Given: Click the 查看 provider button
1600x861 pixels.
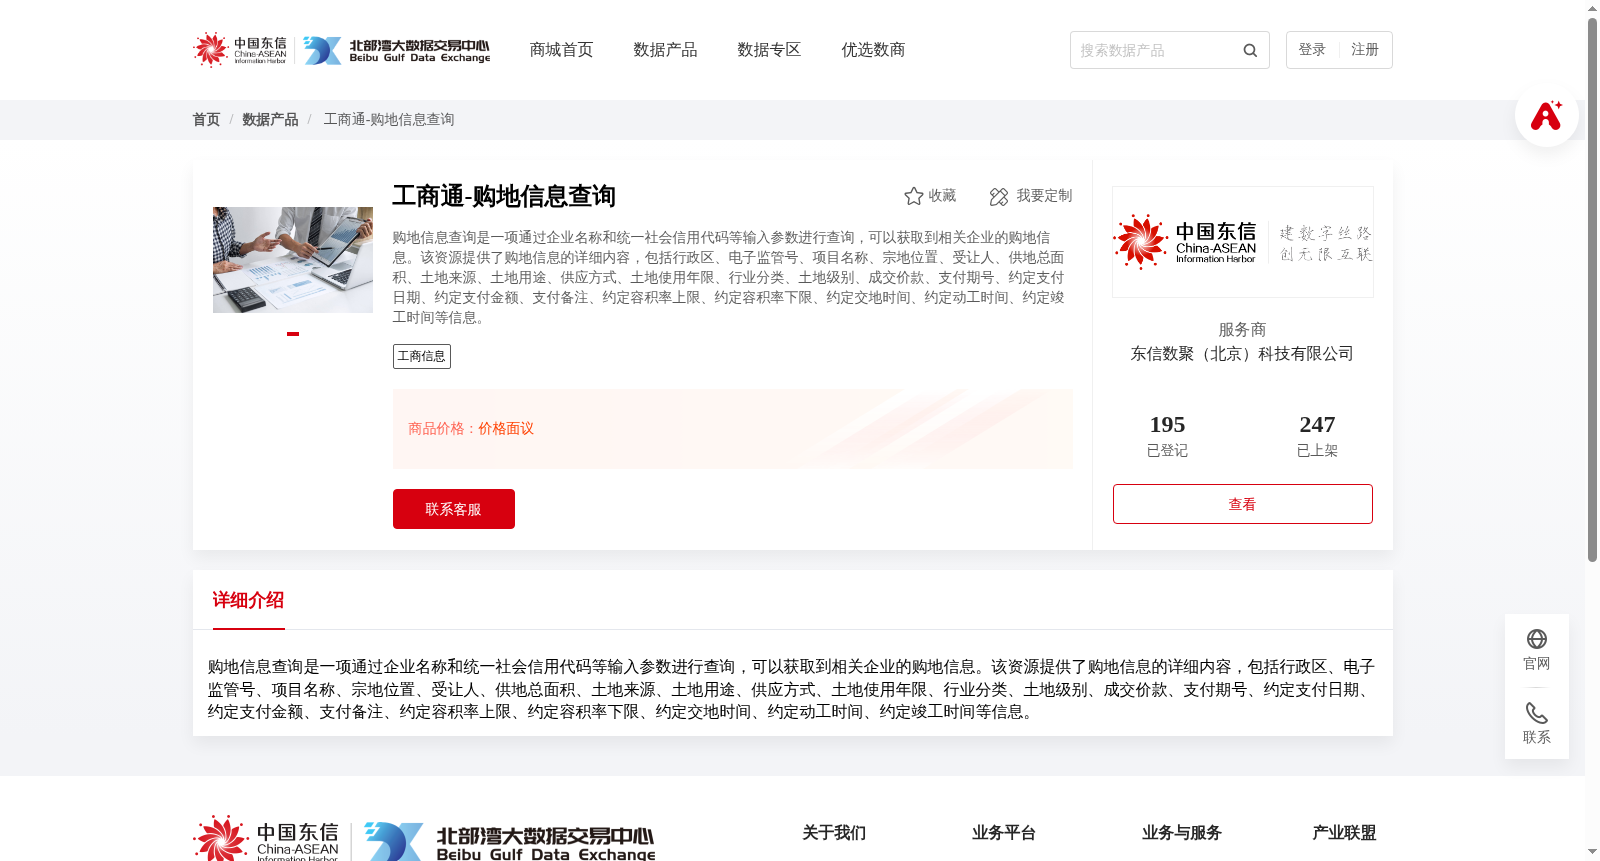Looking at the screenshot, I should pyautogui.click(x=1243, y=504).
